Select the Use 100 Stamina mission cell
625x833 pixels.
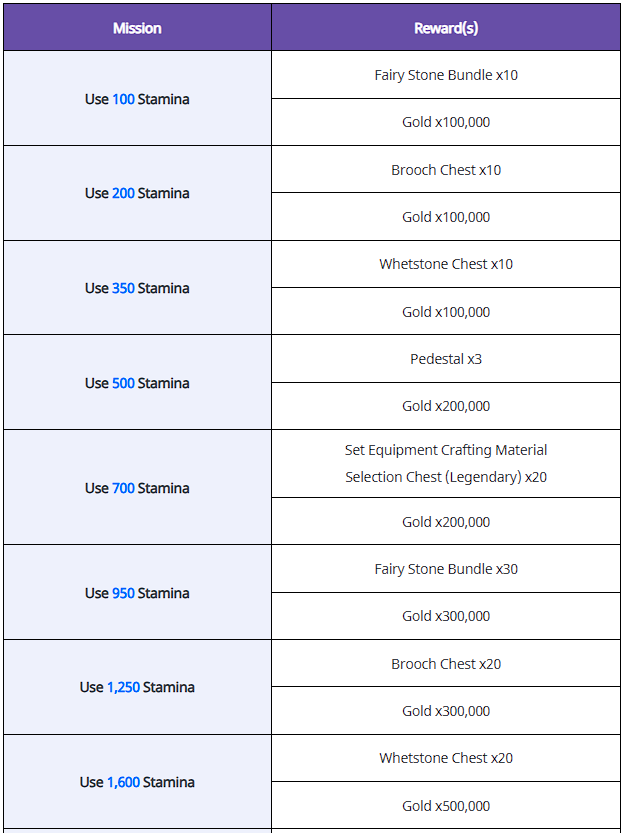click(137, 98)
